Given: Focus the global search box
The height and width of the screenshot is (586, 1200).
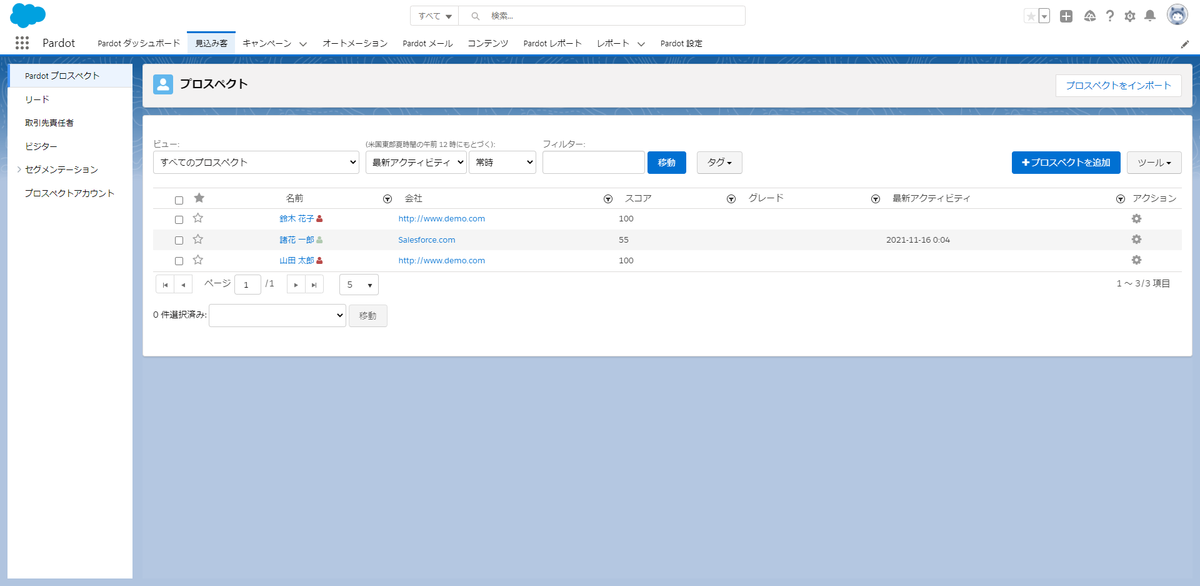Looking at the screenshot, I should pos(603,16).
